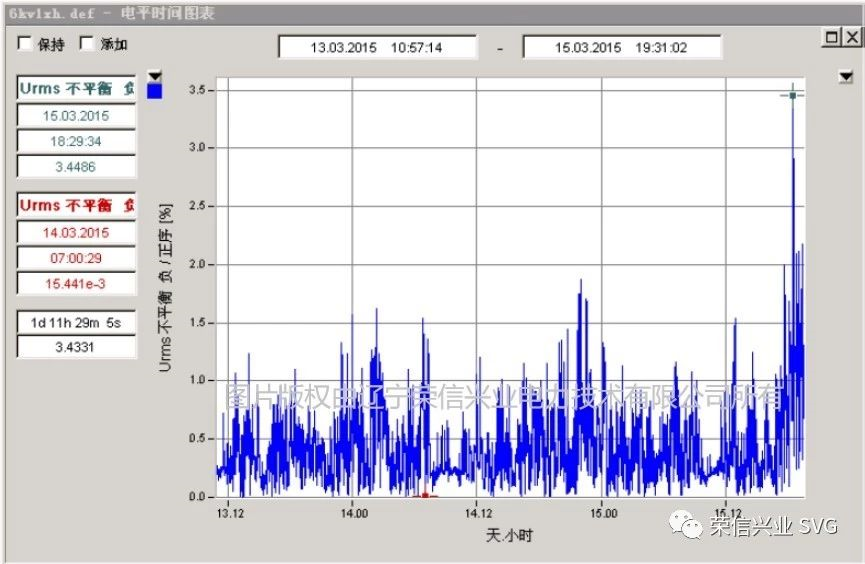Screen dimensions: 865x564
Task: Click the 15.03.2015 cursor date field
Action: 76,115
